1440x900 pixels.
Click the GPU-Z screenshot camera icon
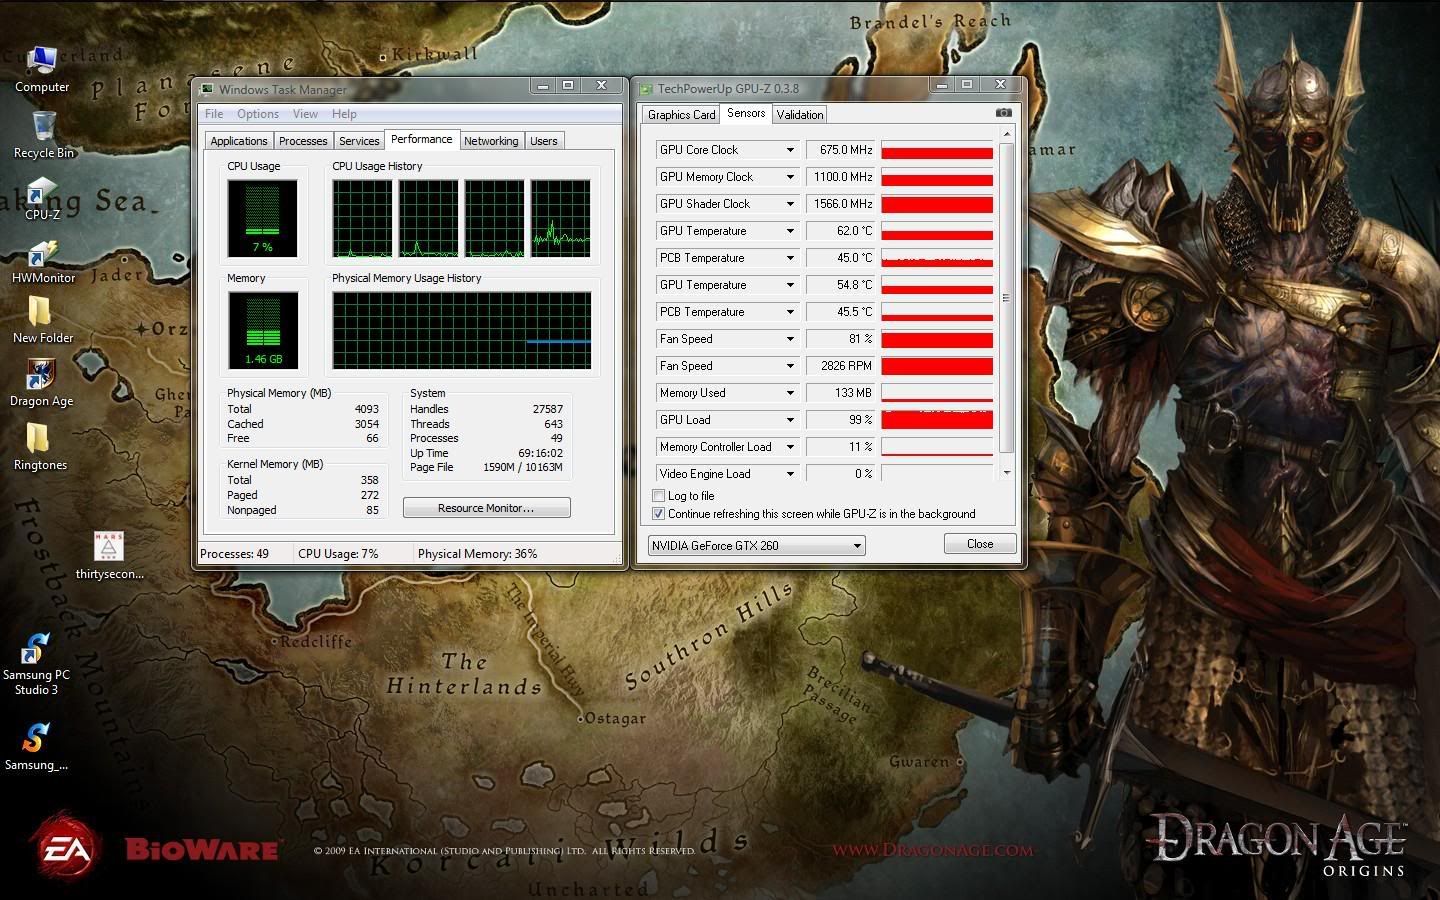(x=1003, y=113)
